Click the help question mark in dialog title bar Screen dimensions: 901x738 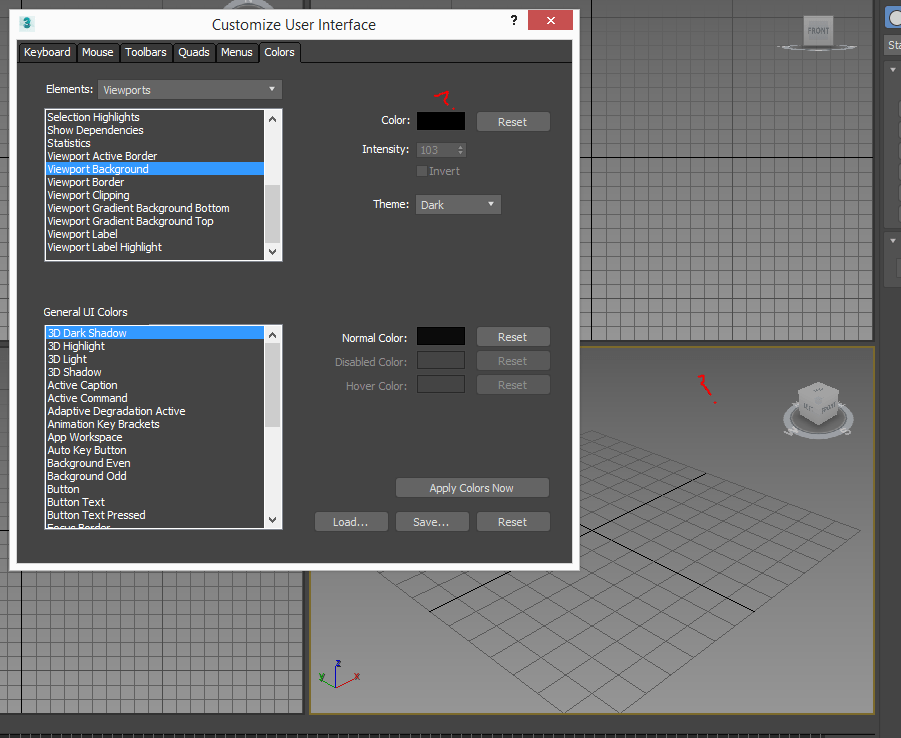click(x=513, y=21)
